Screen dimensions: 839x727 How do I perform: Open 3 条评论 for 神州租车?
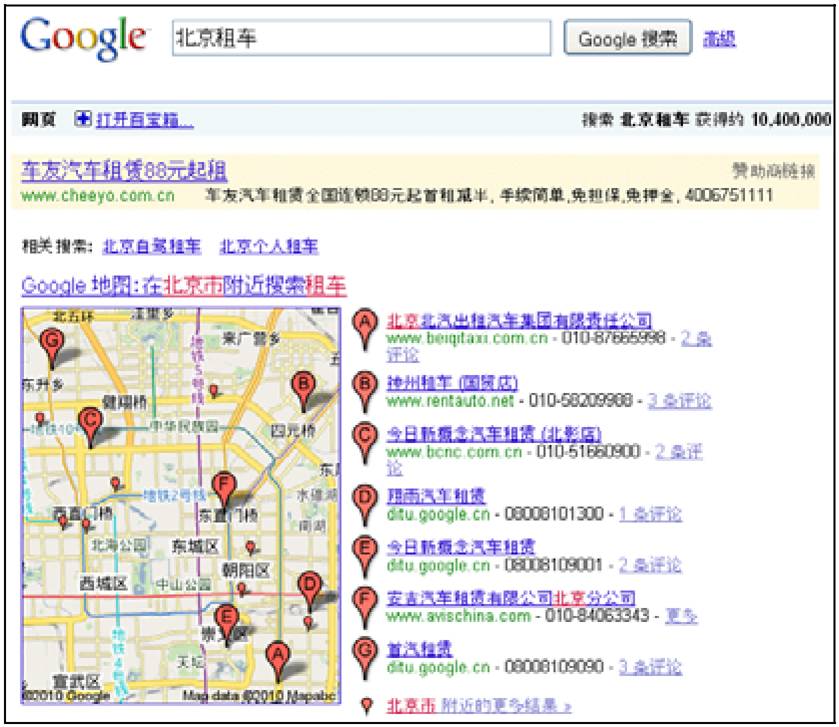680,401
